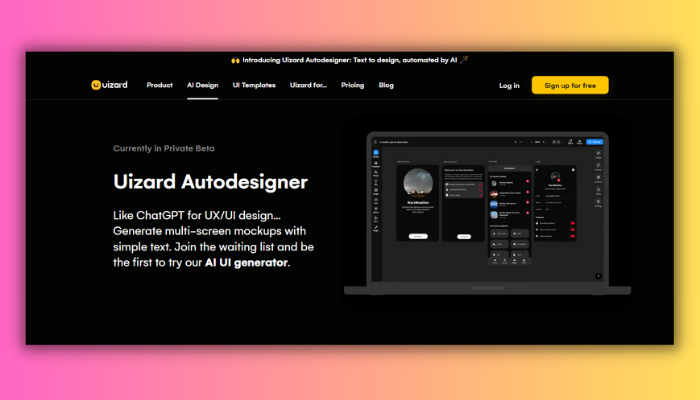The width and height of the screenshot is (700, 400).
Task: Open the Product menu
Action: [159, 85]
